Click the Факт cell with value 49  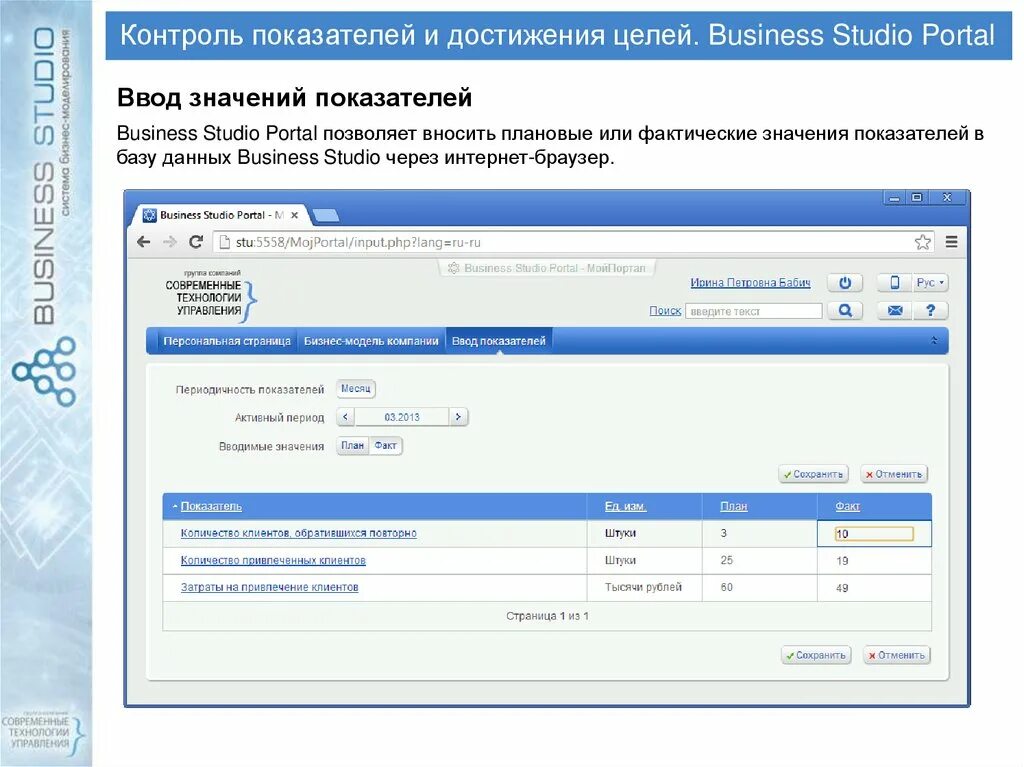click(x=874, y=588)
